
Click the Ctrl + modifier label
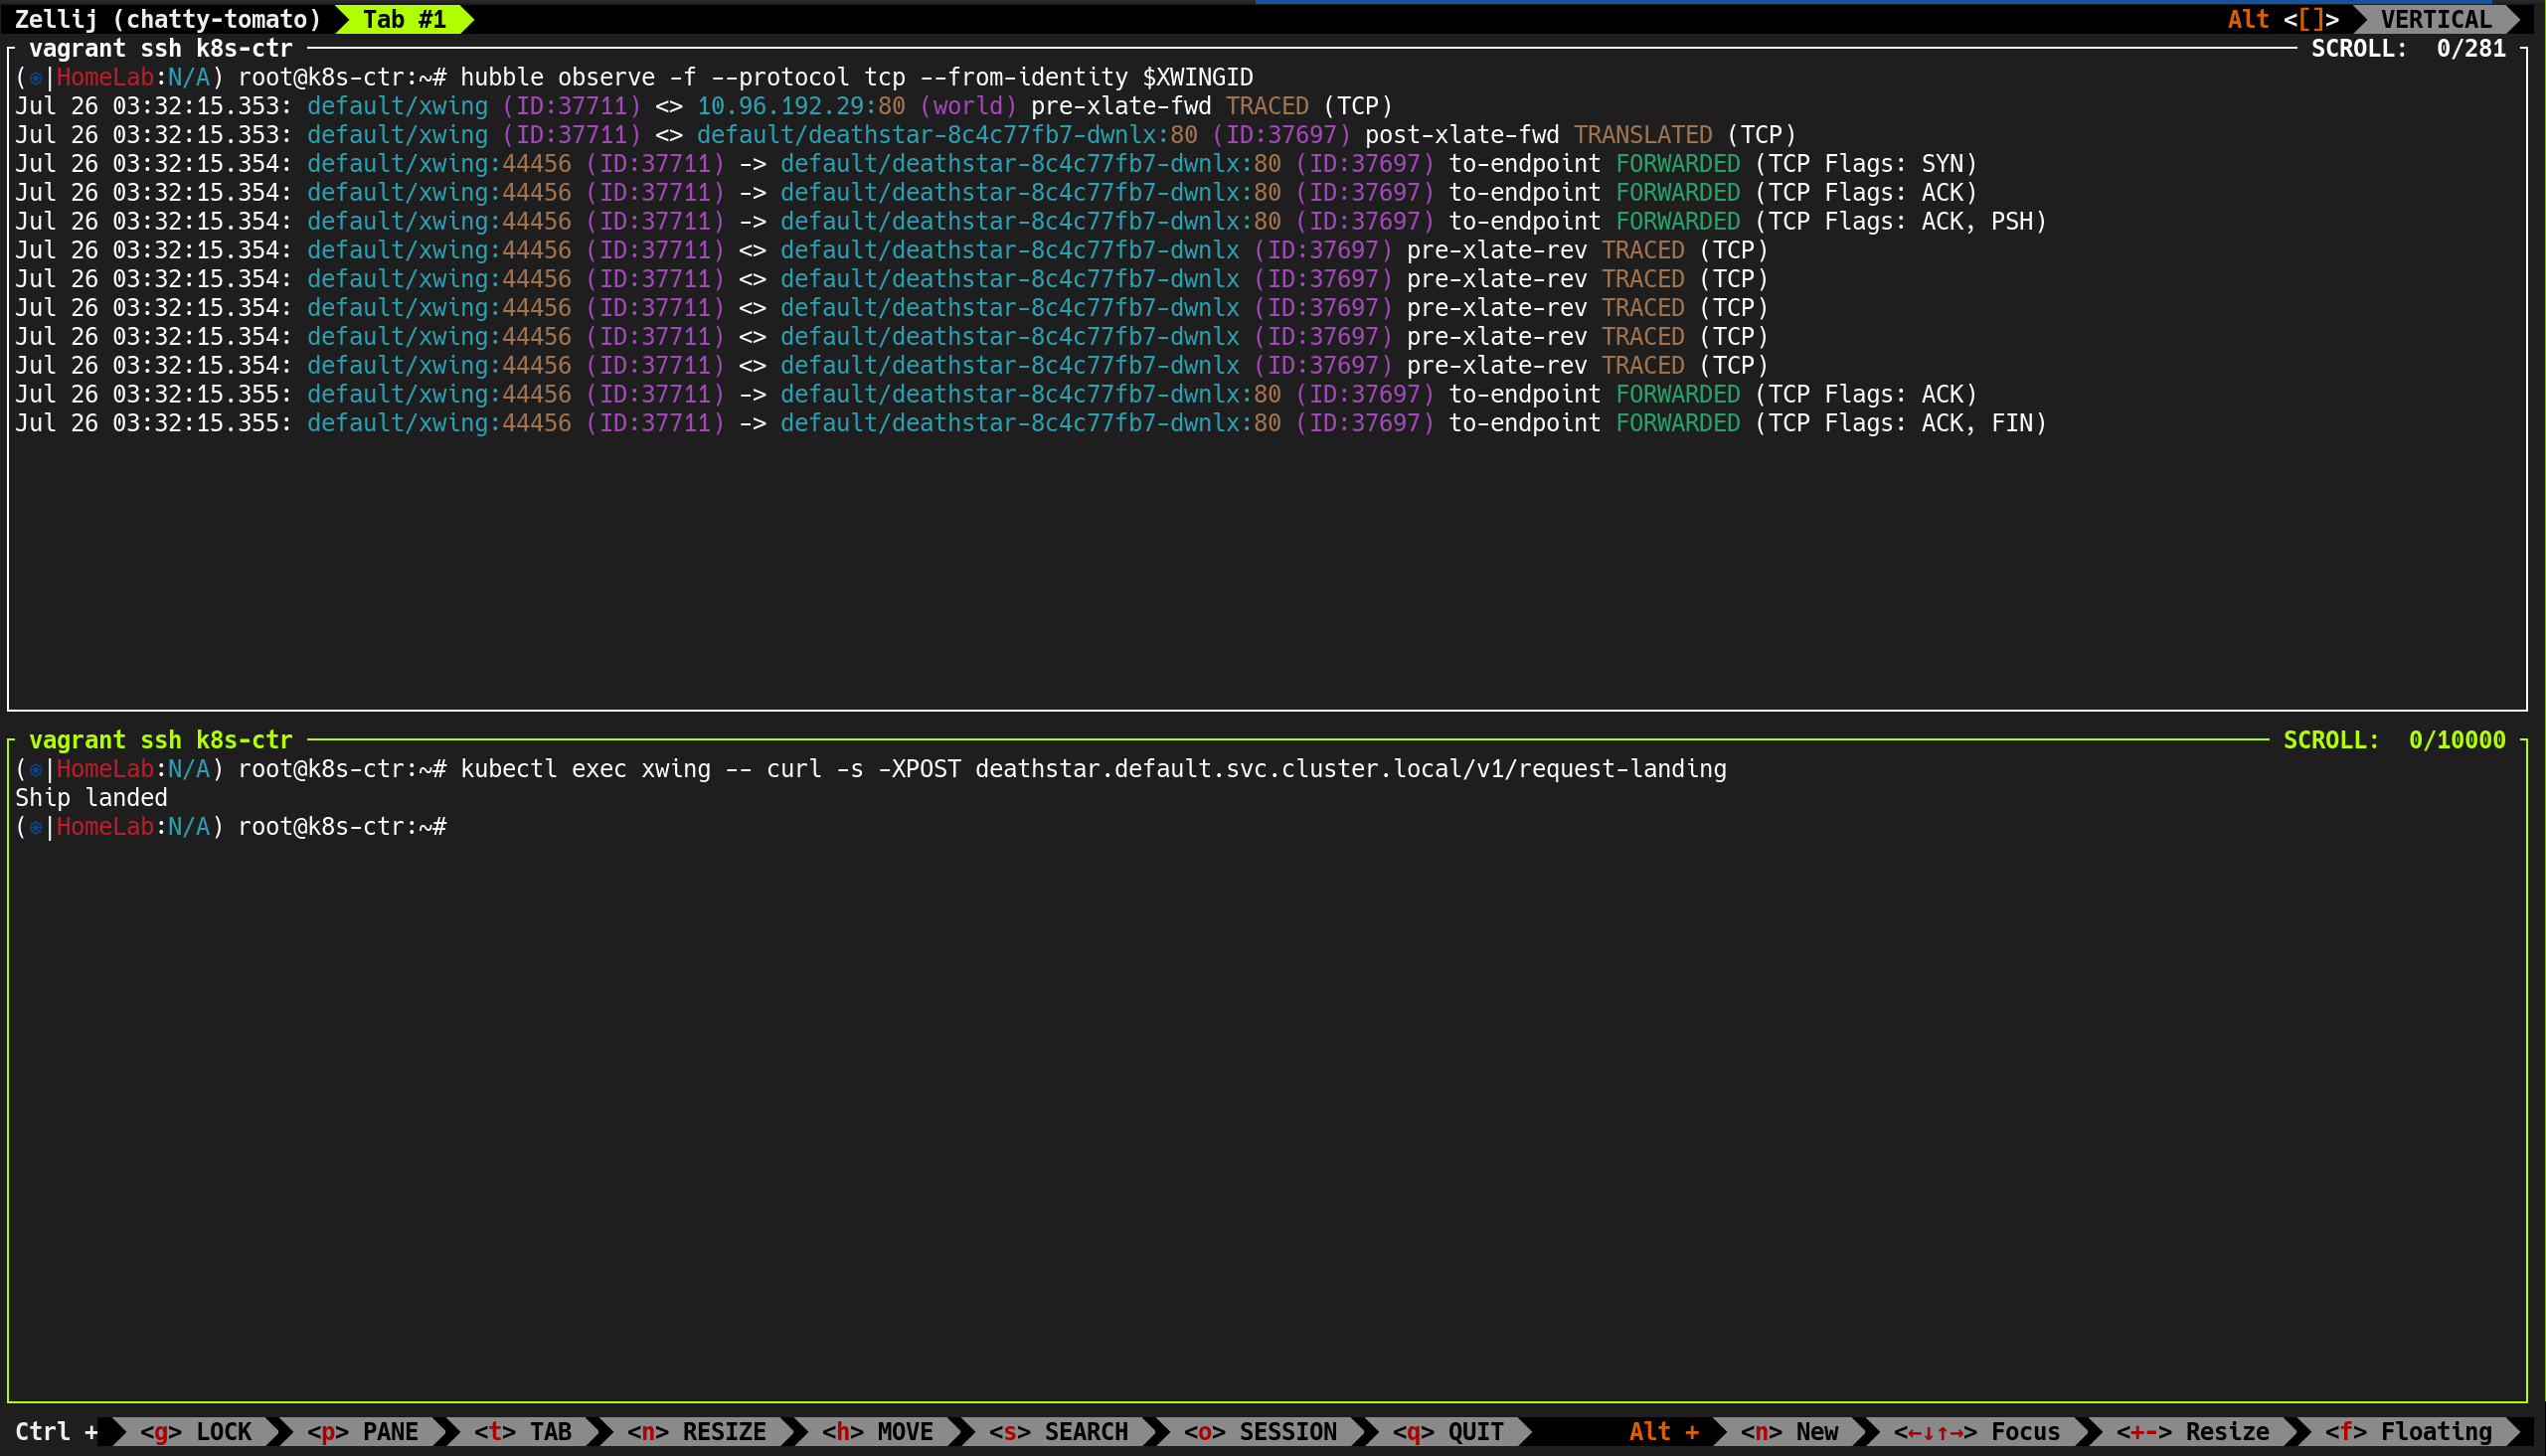56,1431
